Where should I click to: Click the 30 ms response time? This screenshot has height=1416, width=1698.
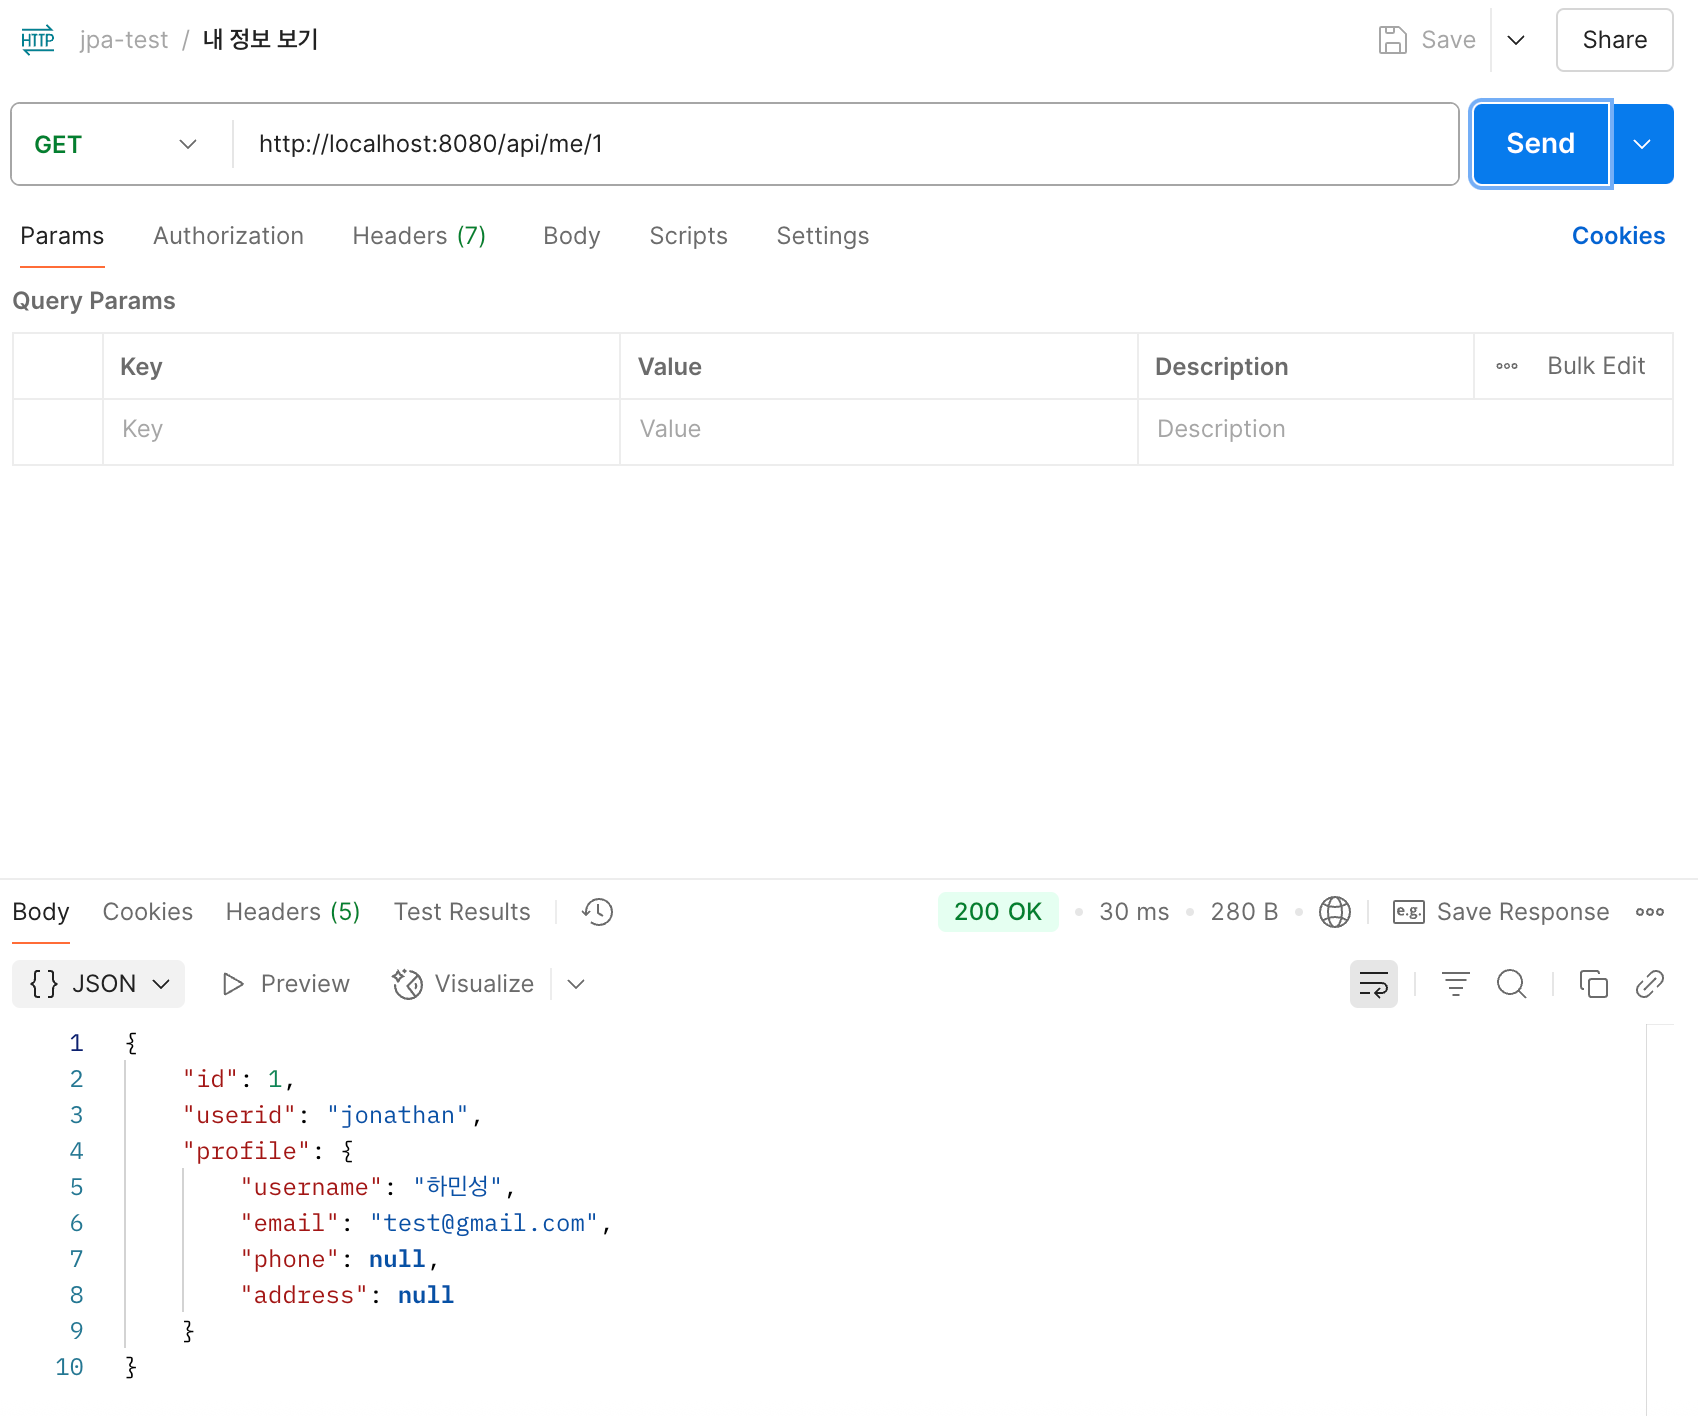pyautogui.click(x=1134, y=912)
